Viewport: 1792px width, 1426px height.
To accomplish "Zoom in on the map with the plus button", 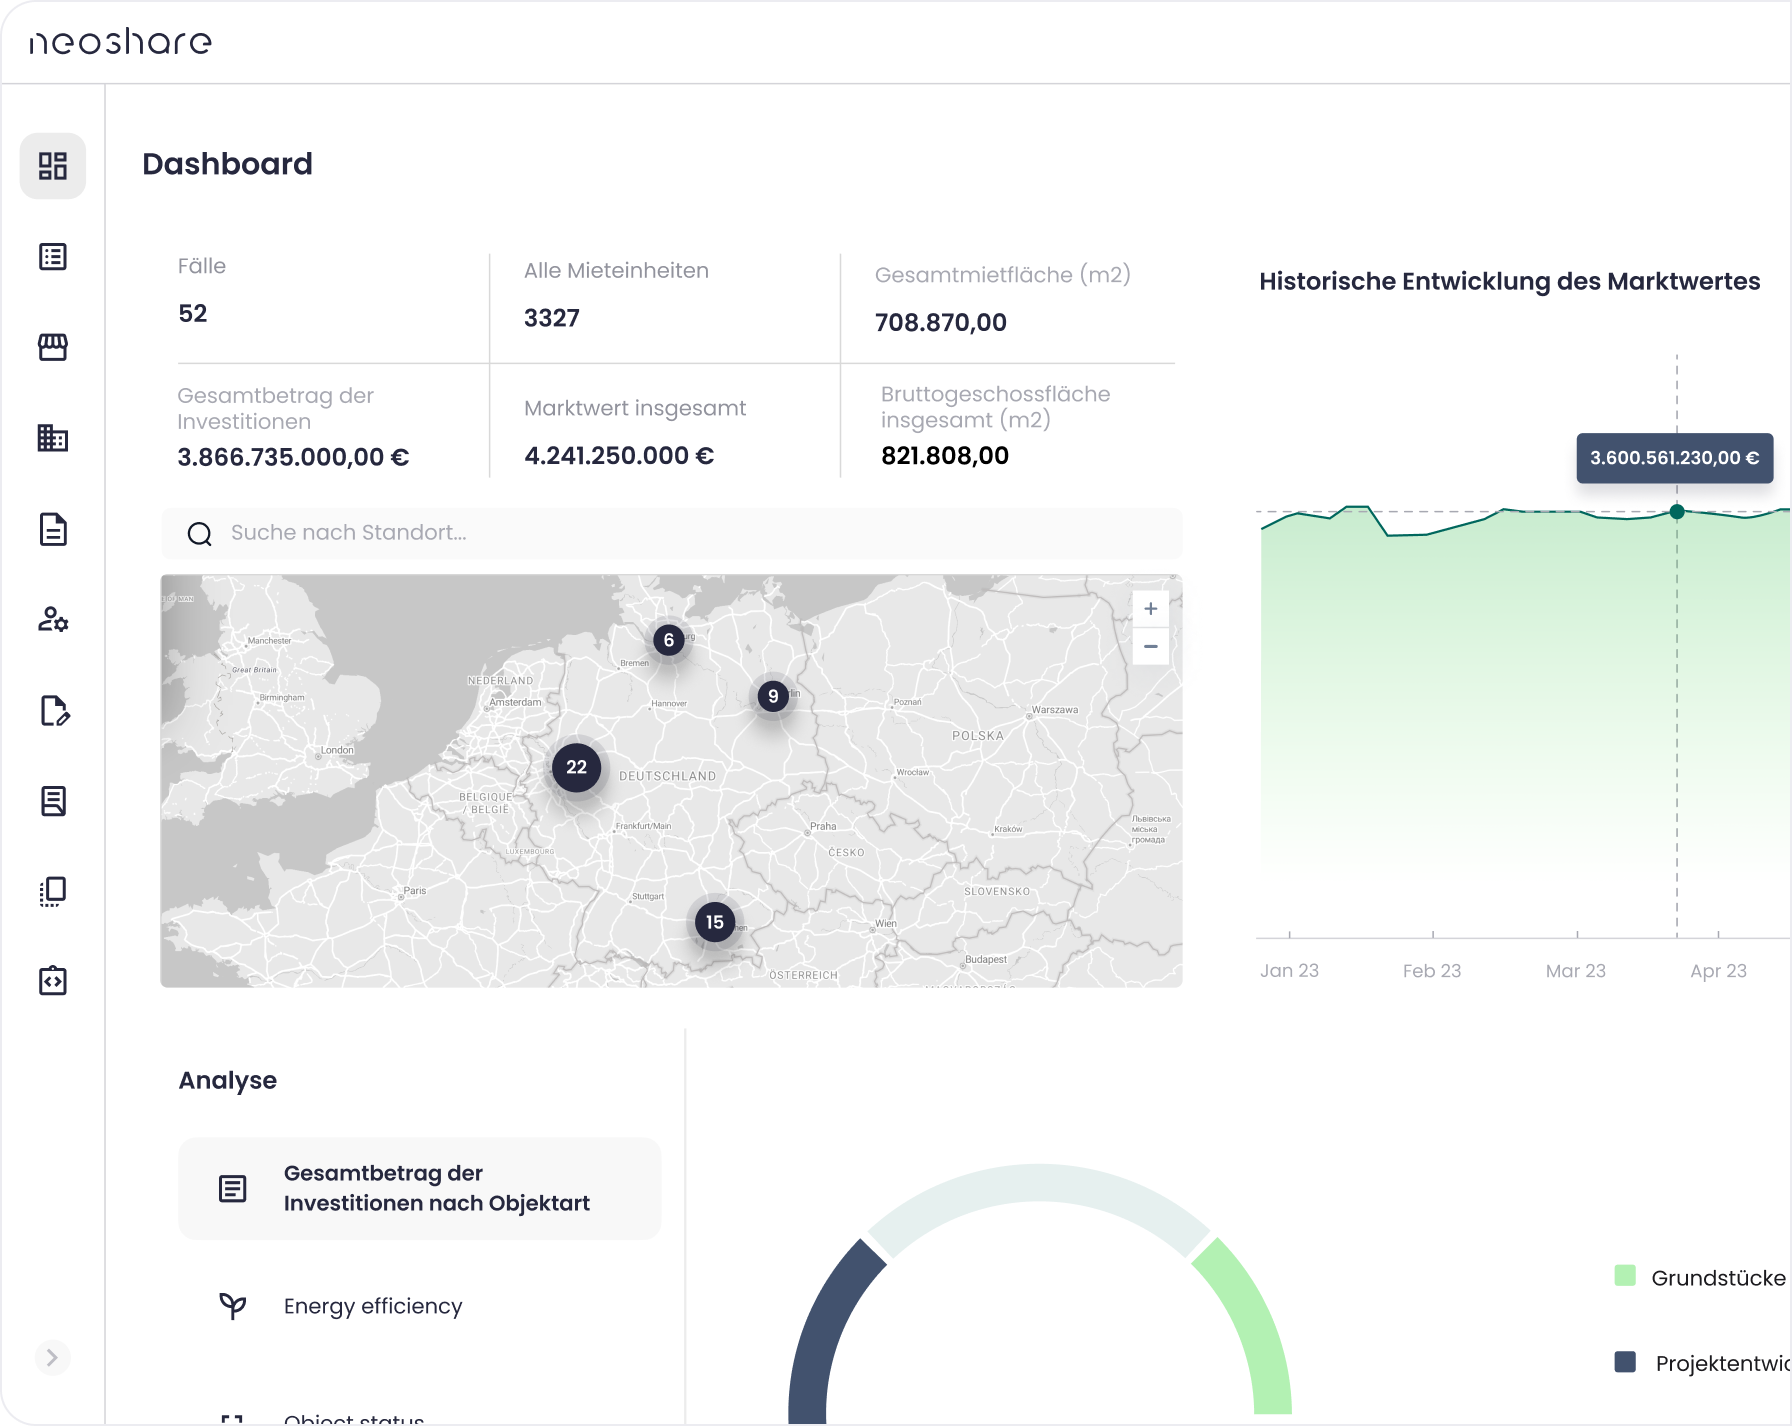I will click(1151, 608).
